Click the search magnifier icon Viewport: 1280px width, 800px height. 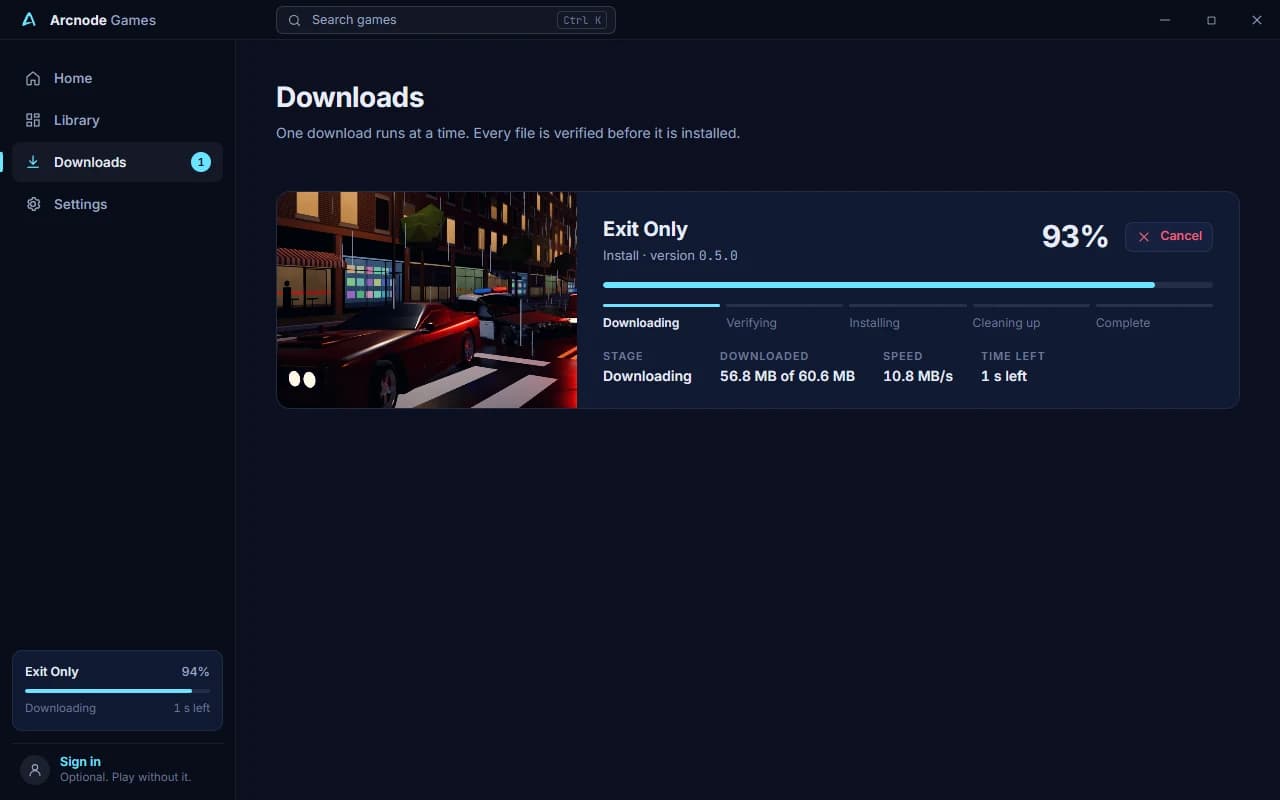294,20
